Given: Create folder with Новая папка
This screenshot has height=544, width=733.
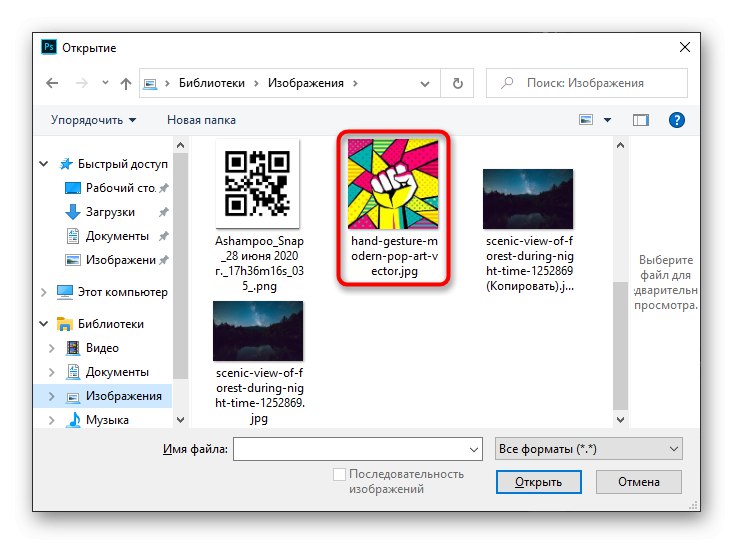Looking at the screenshot, I should tap(201, 120).
